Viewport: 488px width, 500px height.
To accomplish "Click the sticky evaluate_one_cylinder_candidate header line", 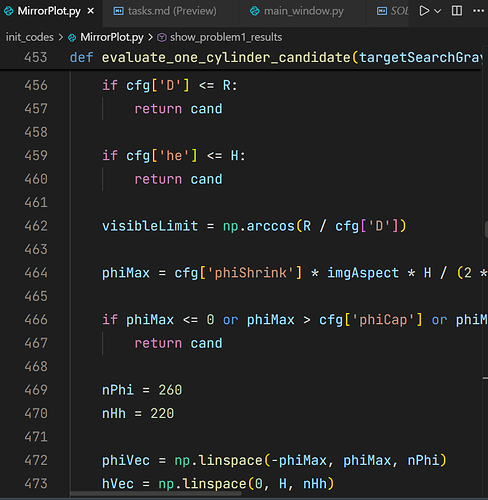I will click(241, 57).
